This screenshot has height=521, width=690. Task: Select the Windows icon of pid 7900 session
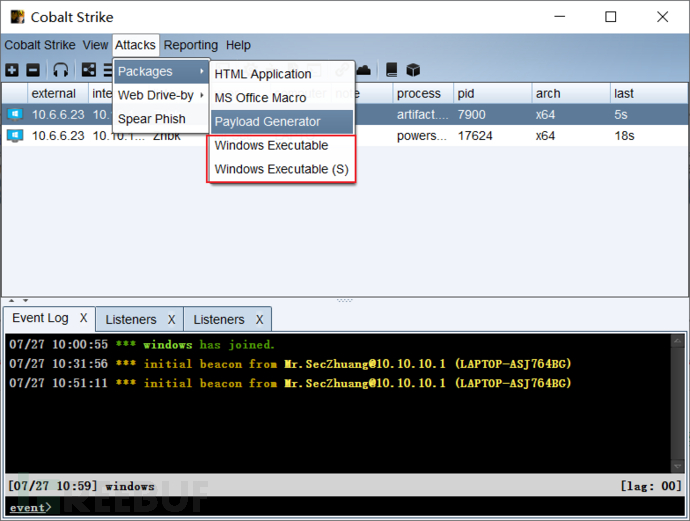[14, 115]
